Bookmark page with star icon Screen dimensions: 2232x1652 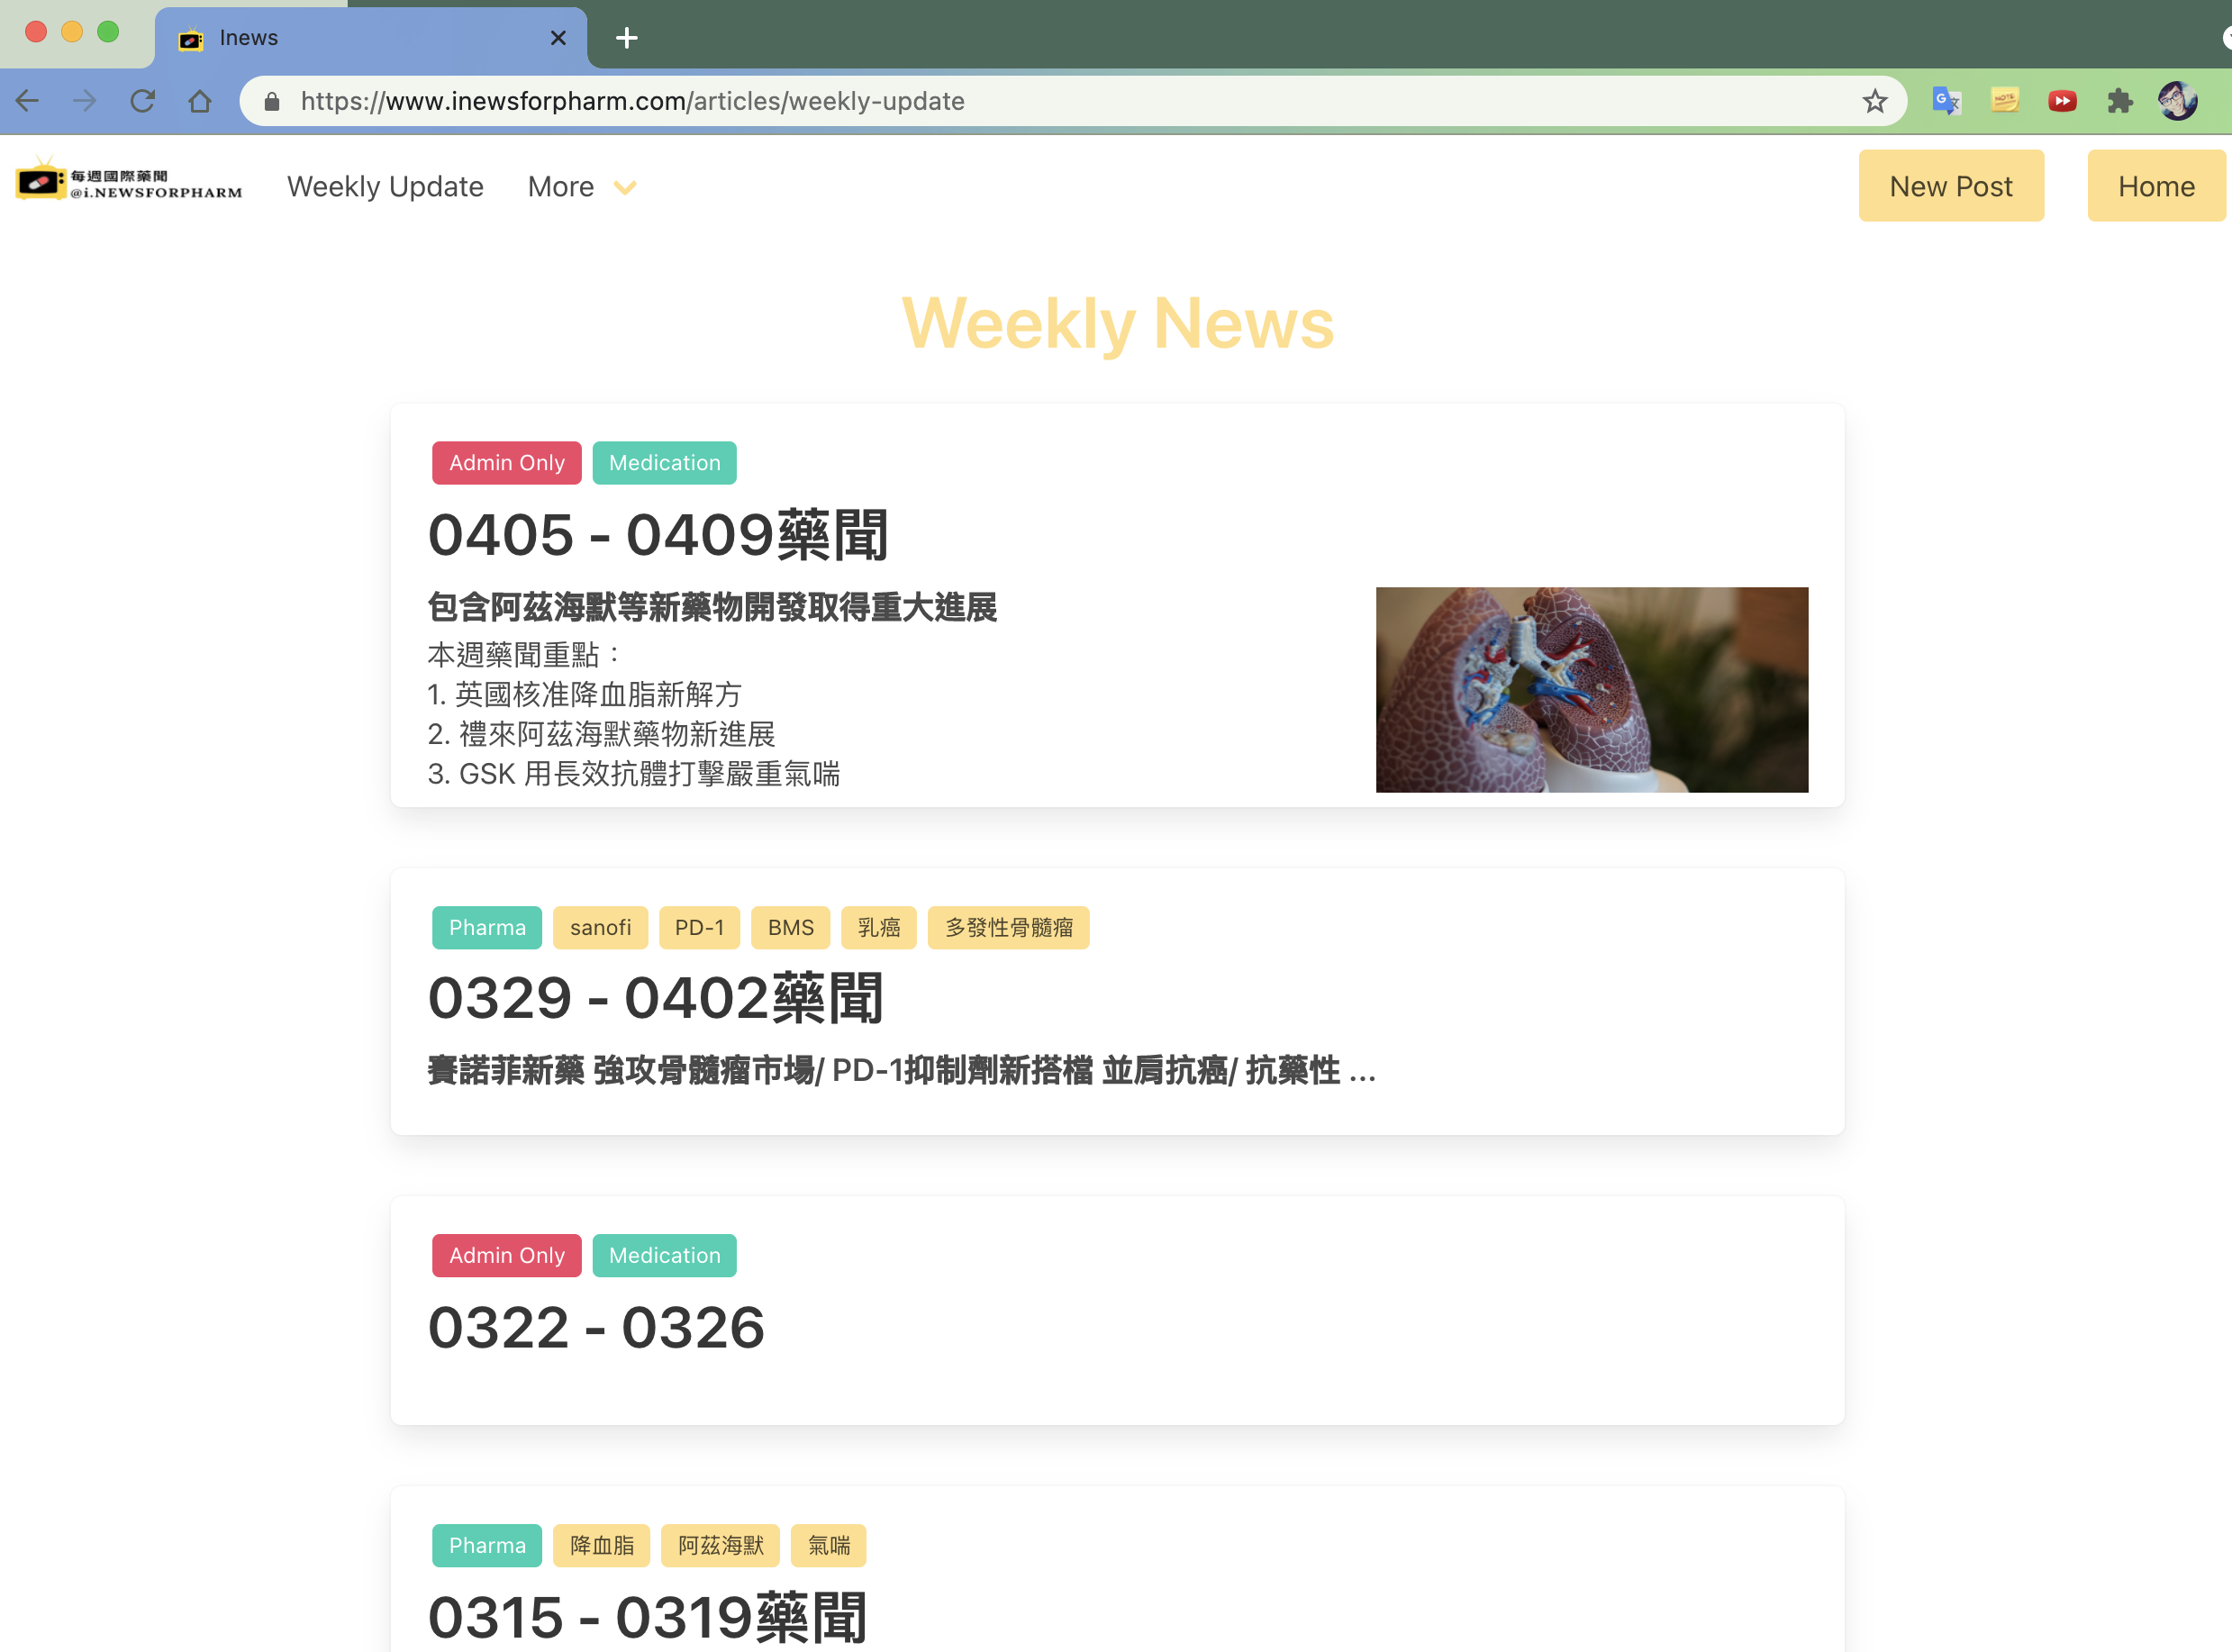1875,101
